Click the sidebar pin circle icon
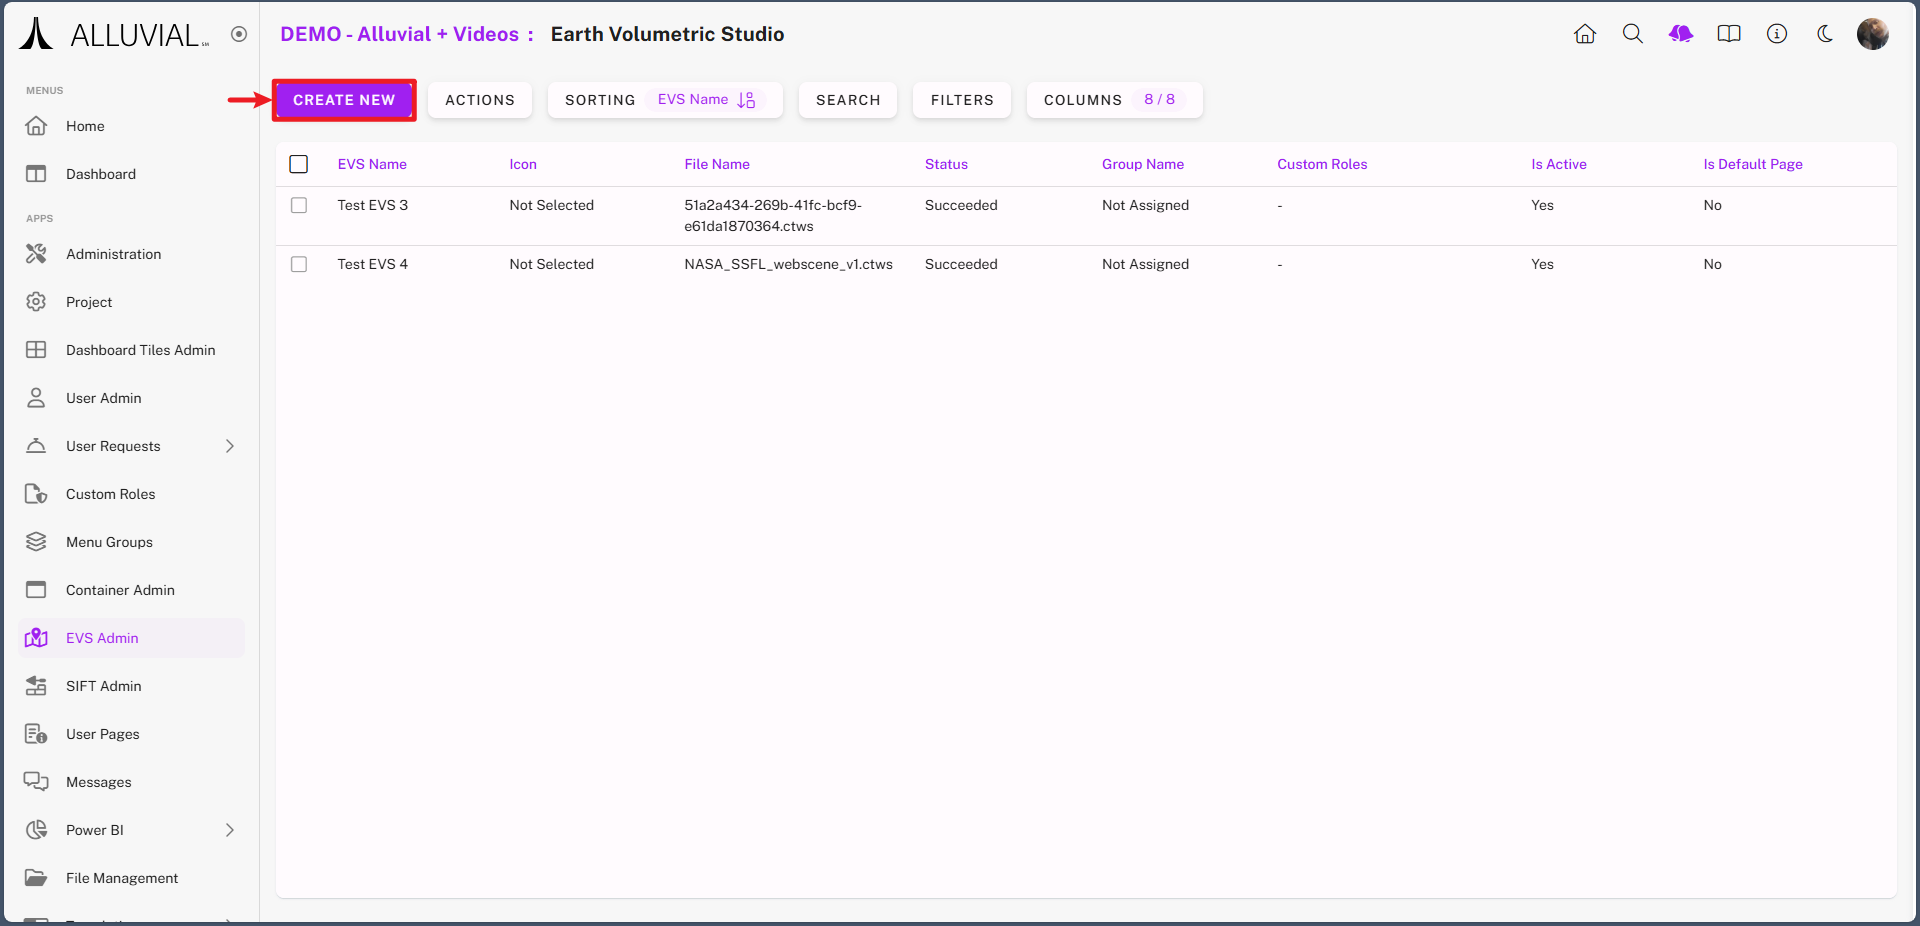 [x=239, y=34]
